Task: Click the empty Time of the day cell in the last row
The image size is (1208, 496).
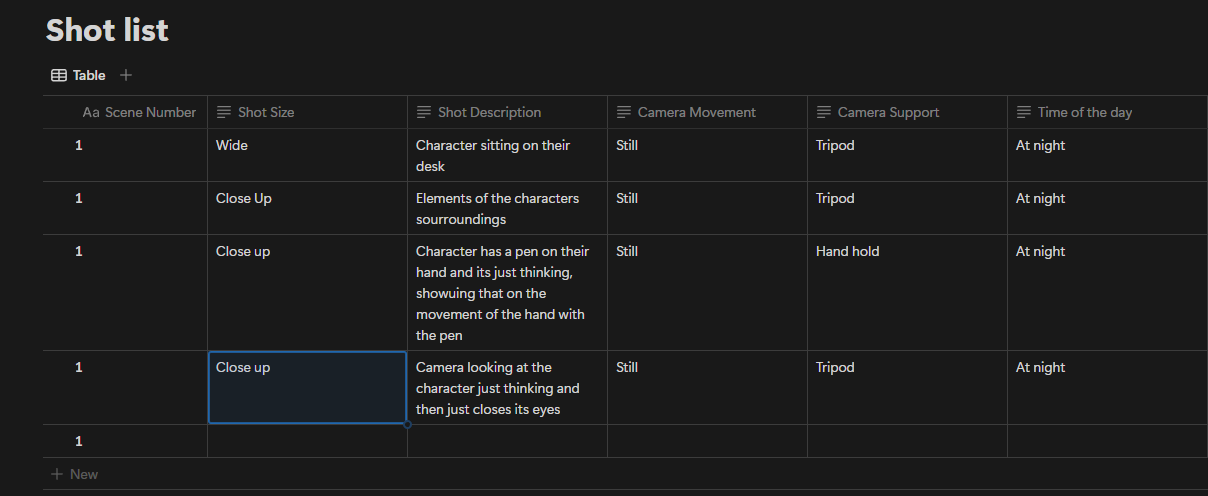Action: point(1107,441)
